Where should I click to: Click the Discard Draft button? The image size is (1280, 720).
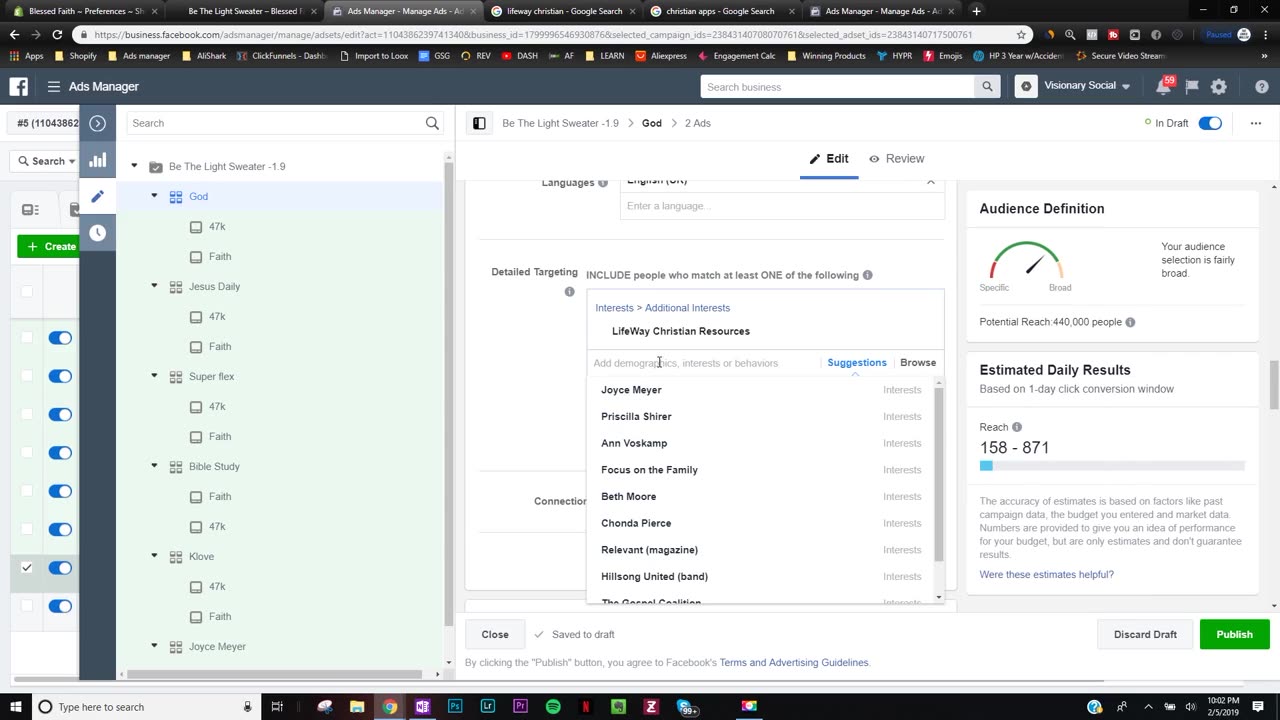click(x=1145, y=634)
